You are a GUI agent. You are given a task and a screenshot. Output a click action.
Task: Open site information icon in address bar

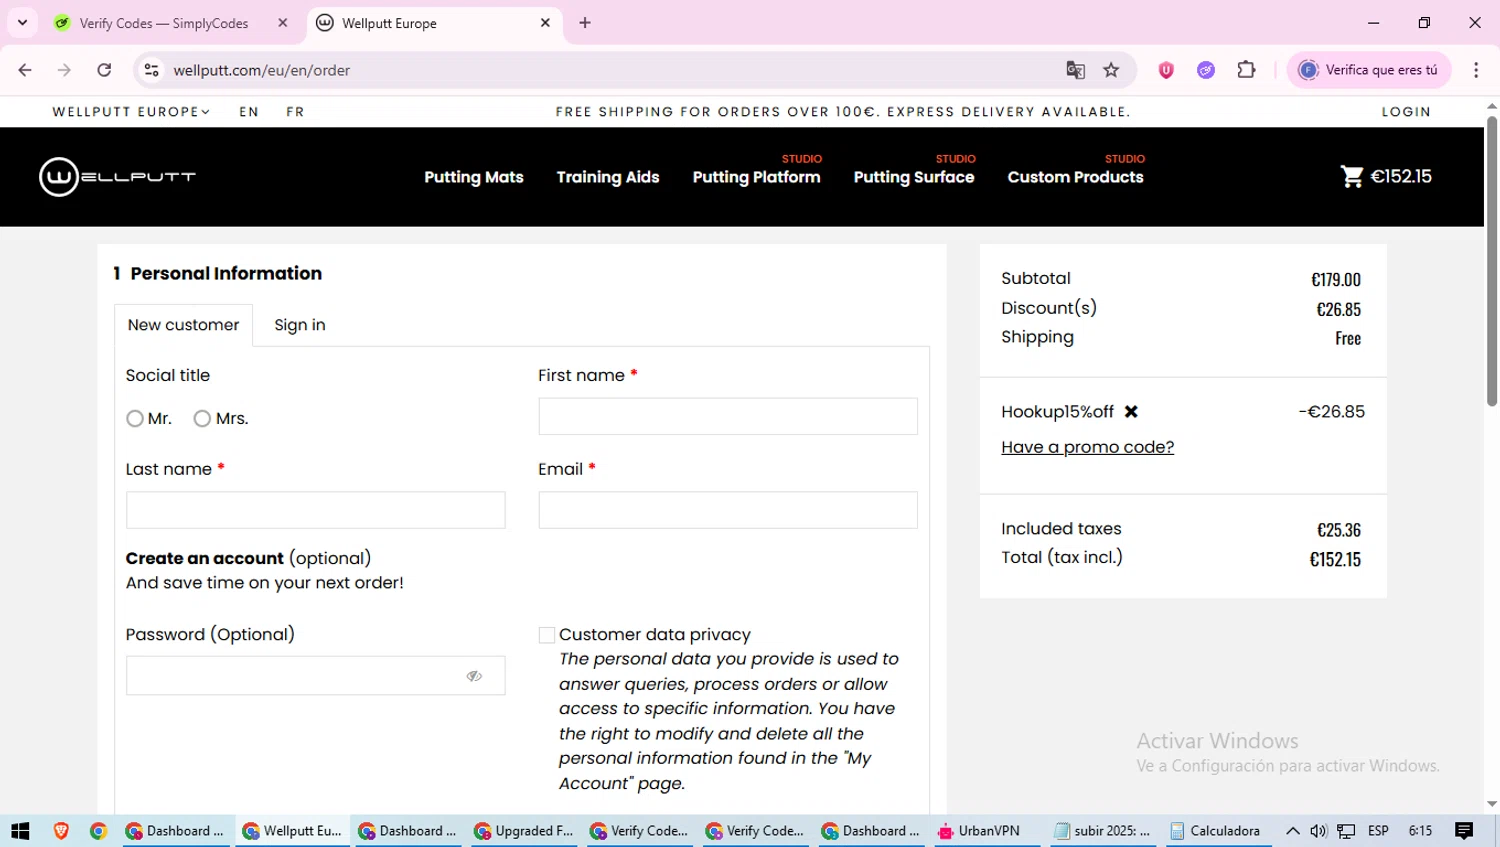pos(152,70)
